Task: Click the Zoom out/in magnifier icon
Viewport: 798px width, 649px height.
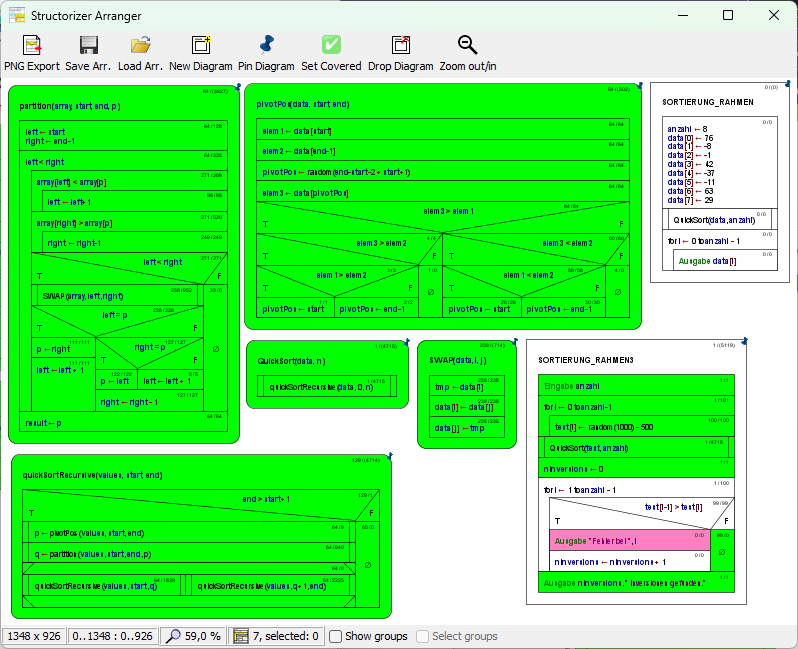Action: pyautogui.click(x=467, y=45)
